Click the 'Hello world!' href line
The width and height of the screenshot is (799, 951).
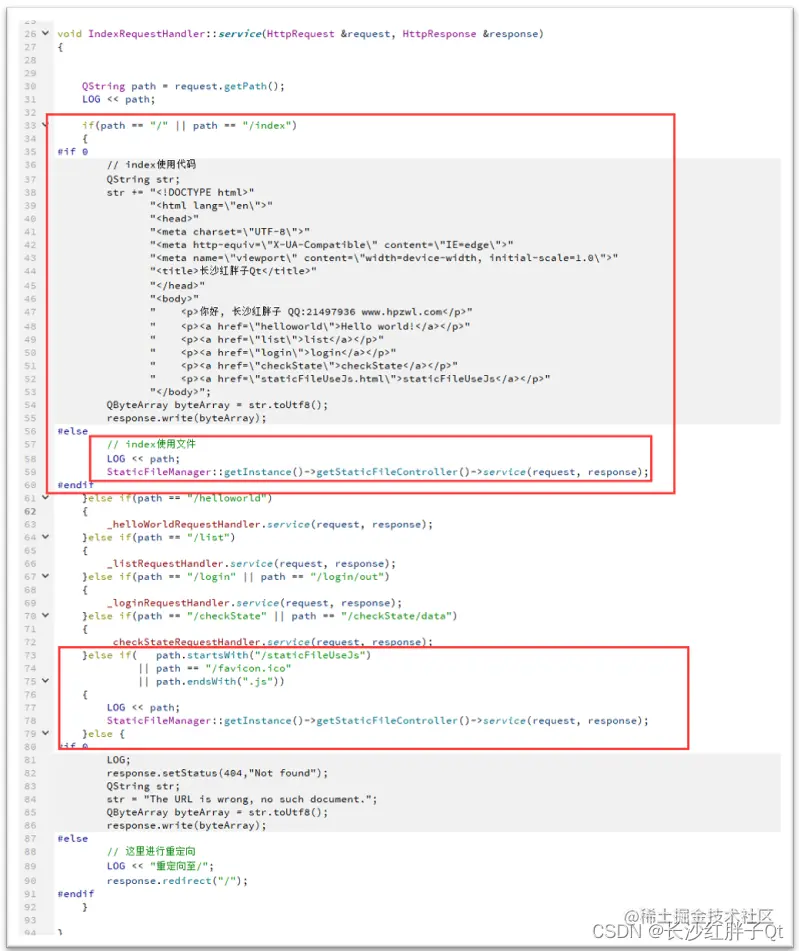click(310, 326)
